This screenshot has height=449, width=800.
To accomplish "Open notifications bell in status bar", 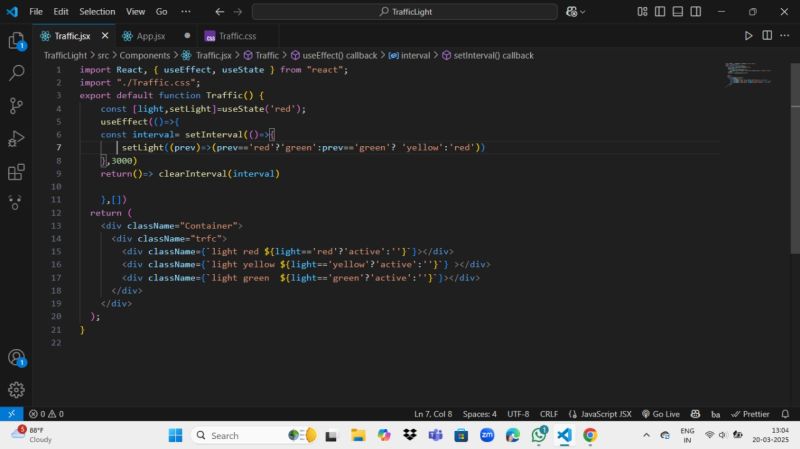I will point(785,414).
